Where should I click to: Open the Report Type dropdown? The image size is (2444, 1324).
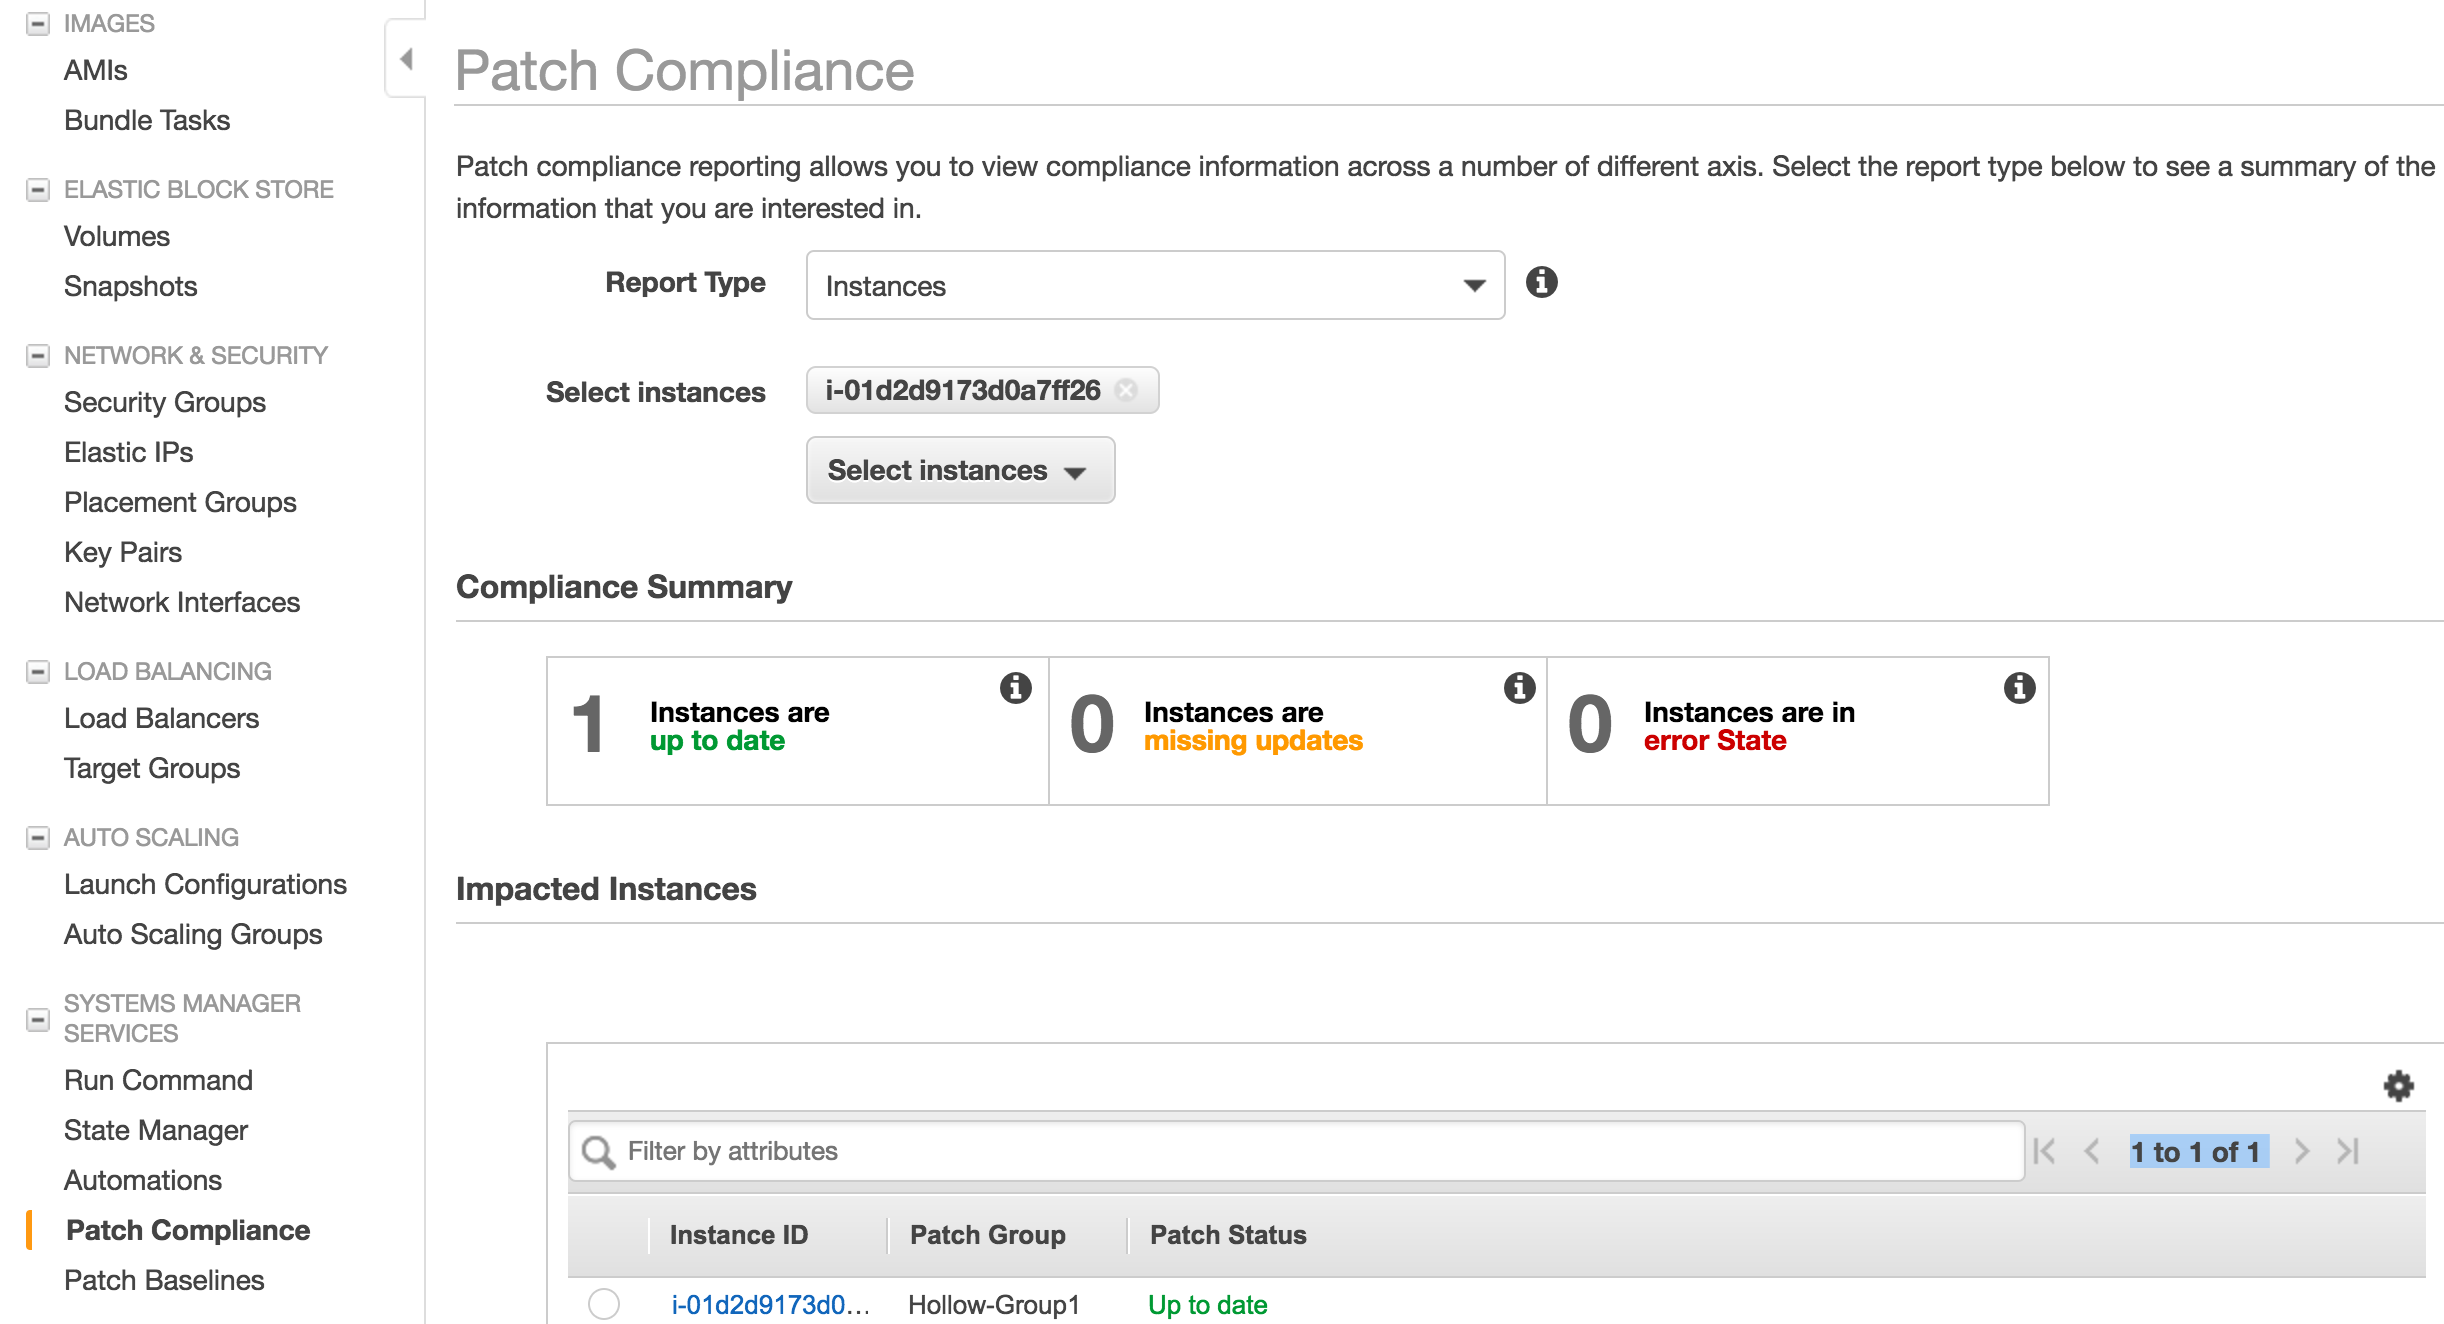1155,286
